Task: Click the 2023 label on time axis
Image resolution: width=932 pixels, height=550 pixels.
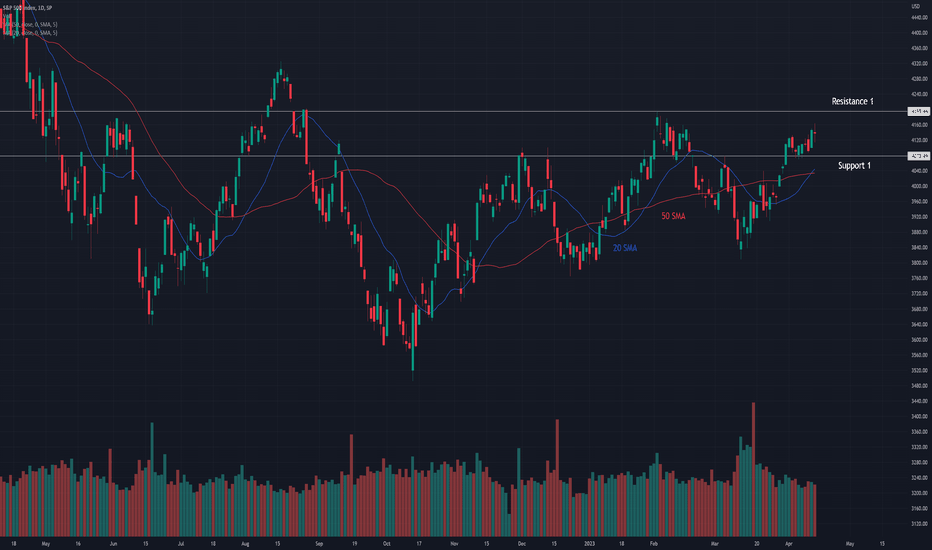Action: pos(589,543)
